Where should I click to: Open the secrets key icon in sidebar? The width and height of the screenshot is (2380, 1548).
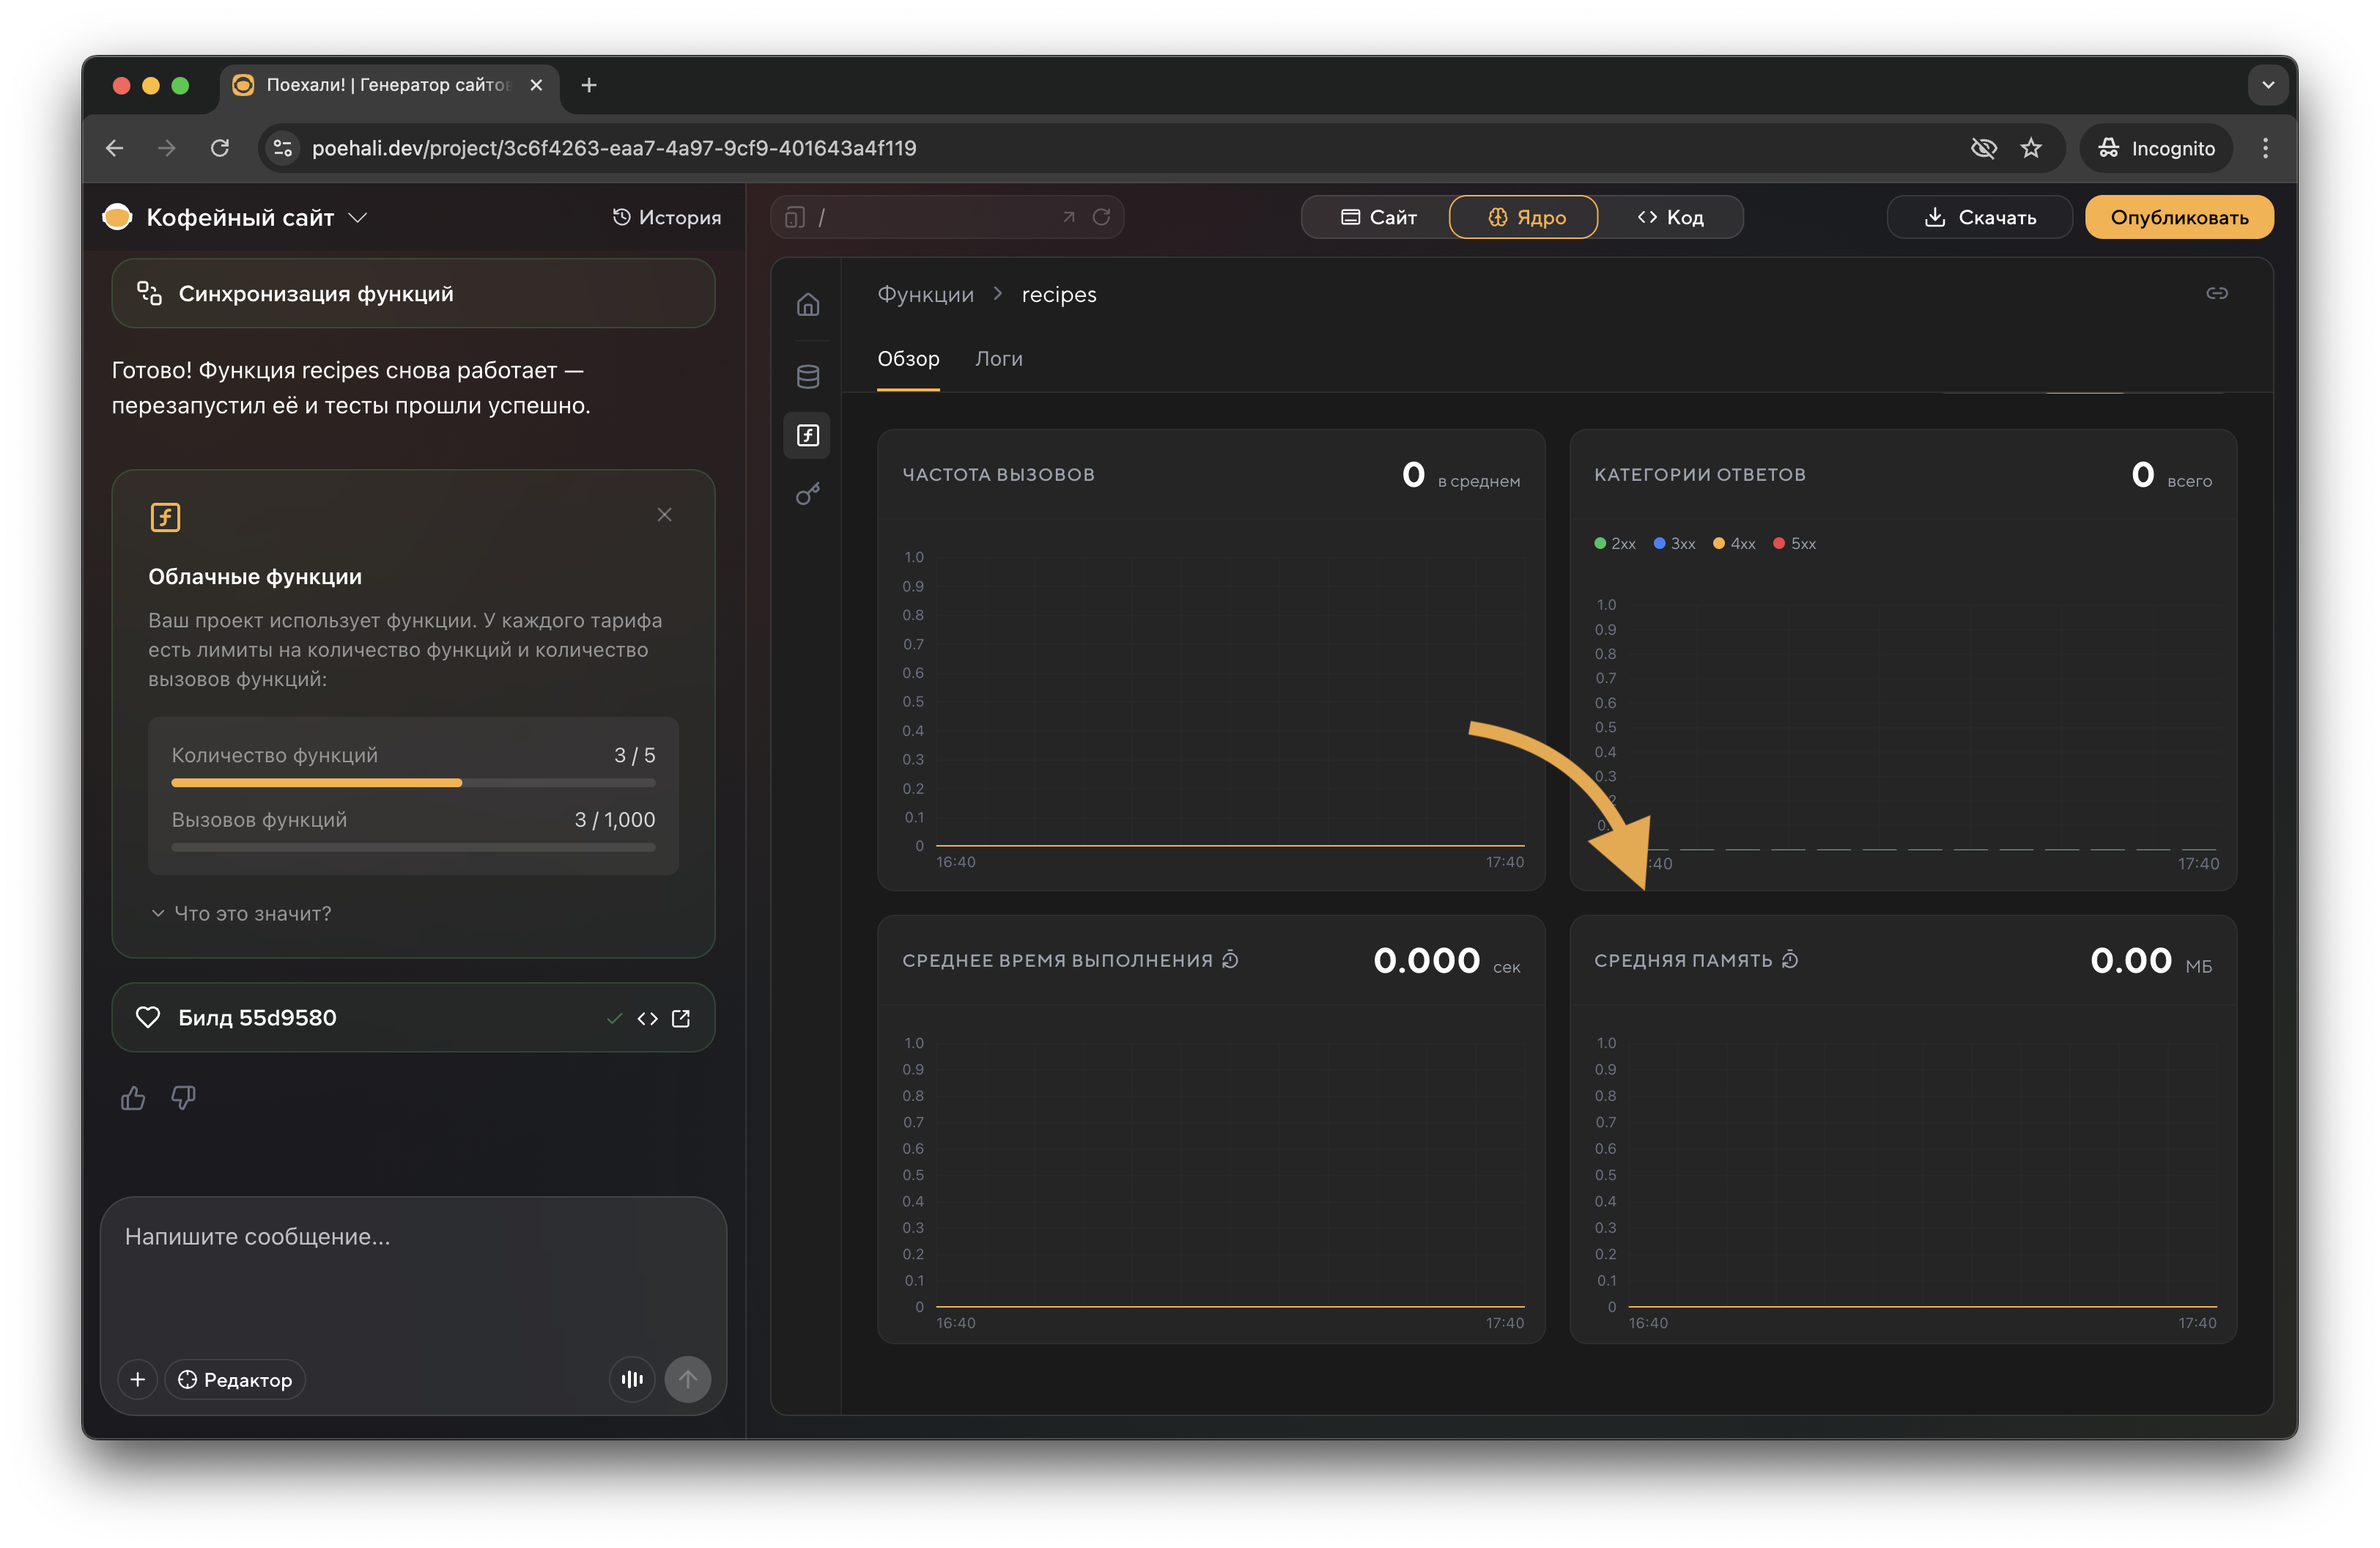[x=808, y=494]
